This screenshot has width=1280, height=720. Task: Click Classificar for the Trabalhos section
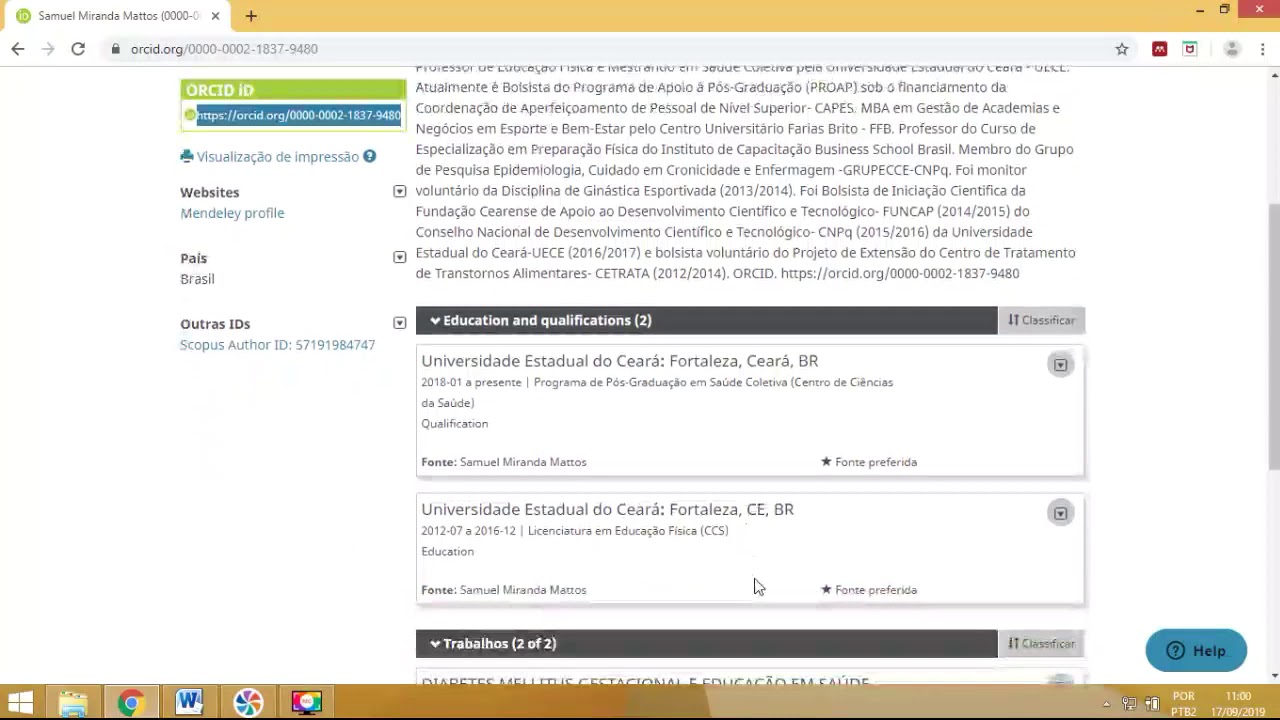point(1041,644)
